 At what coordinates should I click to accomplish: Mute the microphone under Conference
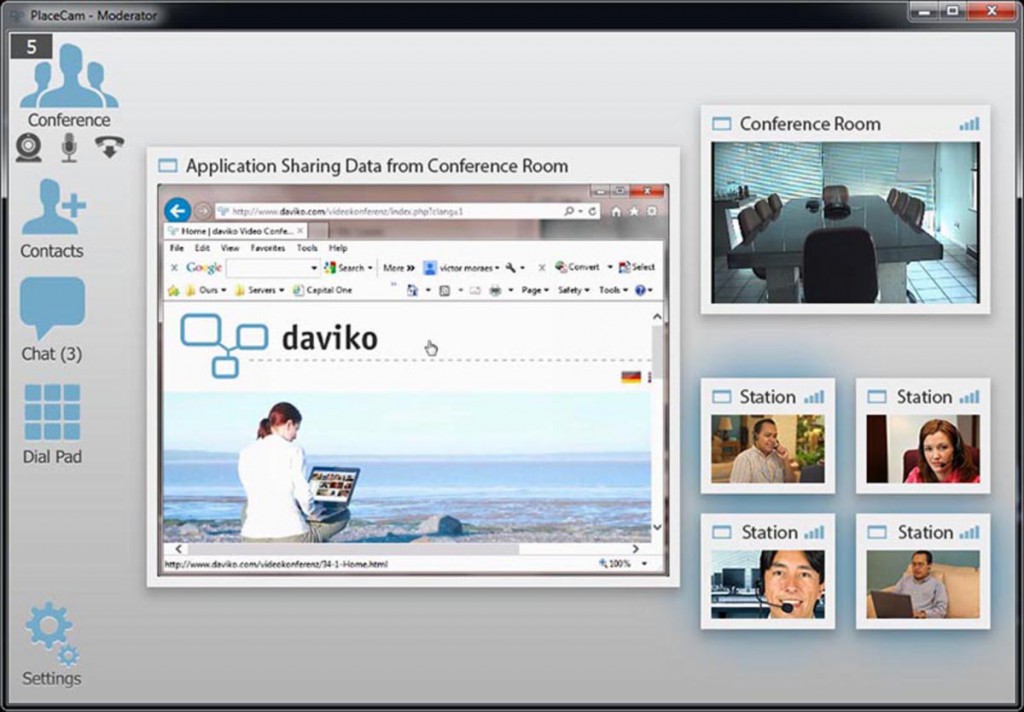pos(69,148)
